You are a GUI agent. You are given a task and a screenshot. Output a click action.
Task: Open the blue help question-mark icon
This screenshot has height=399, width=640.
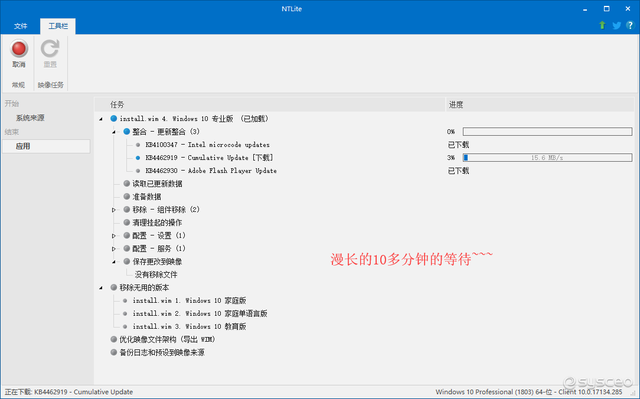(x=630, y=25)
